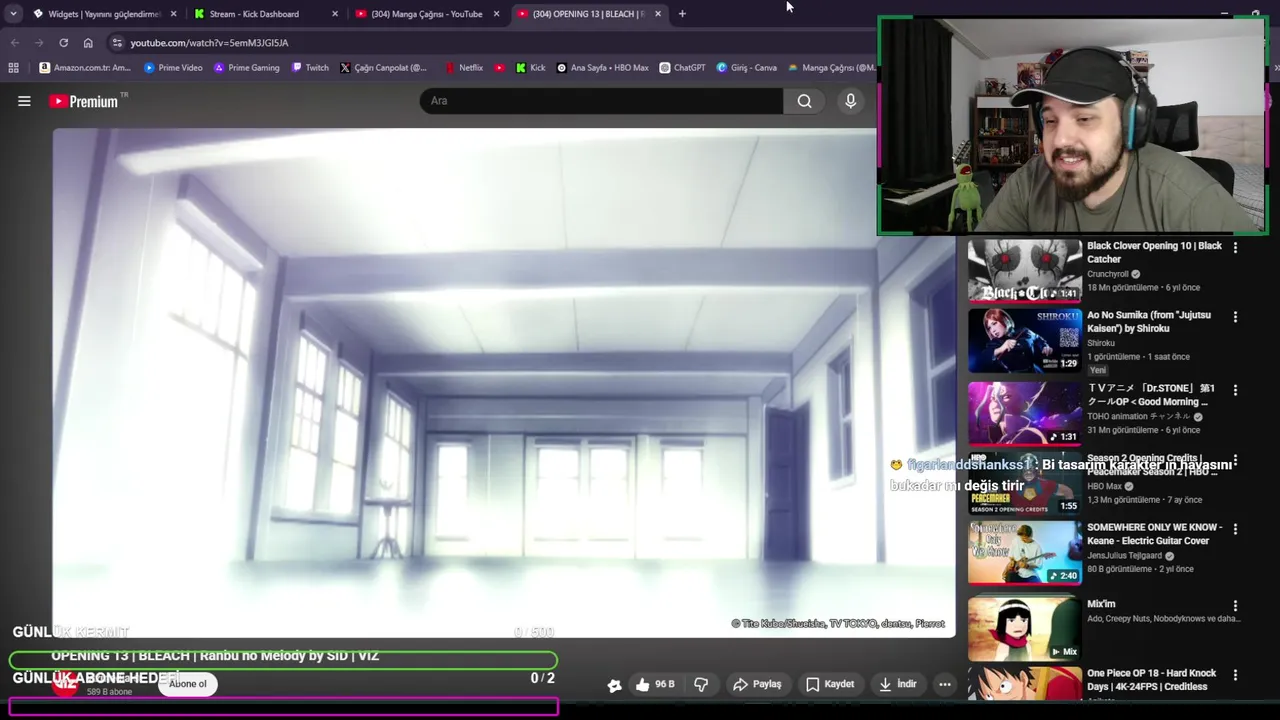Viewport: 1280px width, 720px height.
Task: Open Black Clover Opening 10 thumbnail
Action: [x=1025, y=271]
